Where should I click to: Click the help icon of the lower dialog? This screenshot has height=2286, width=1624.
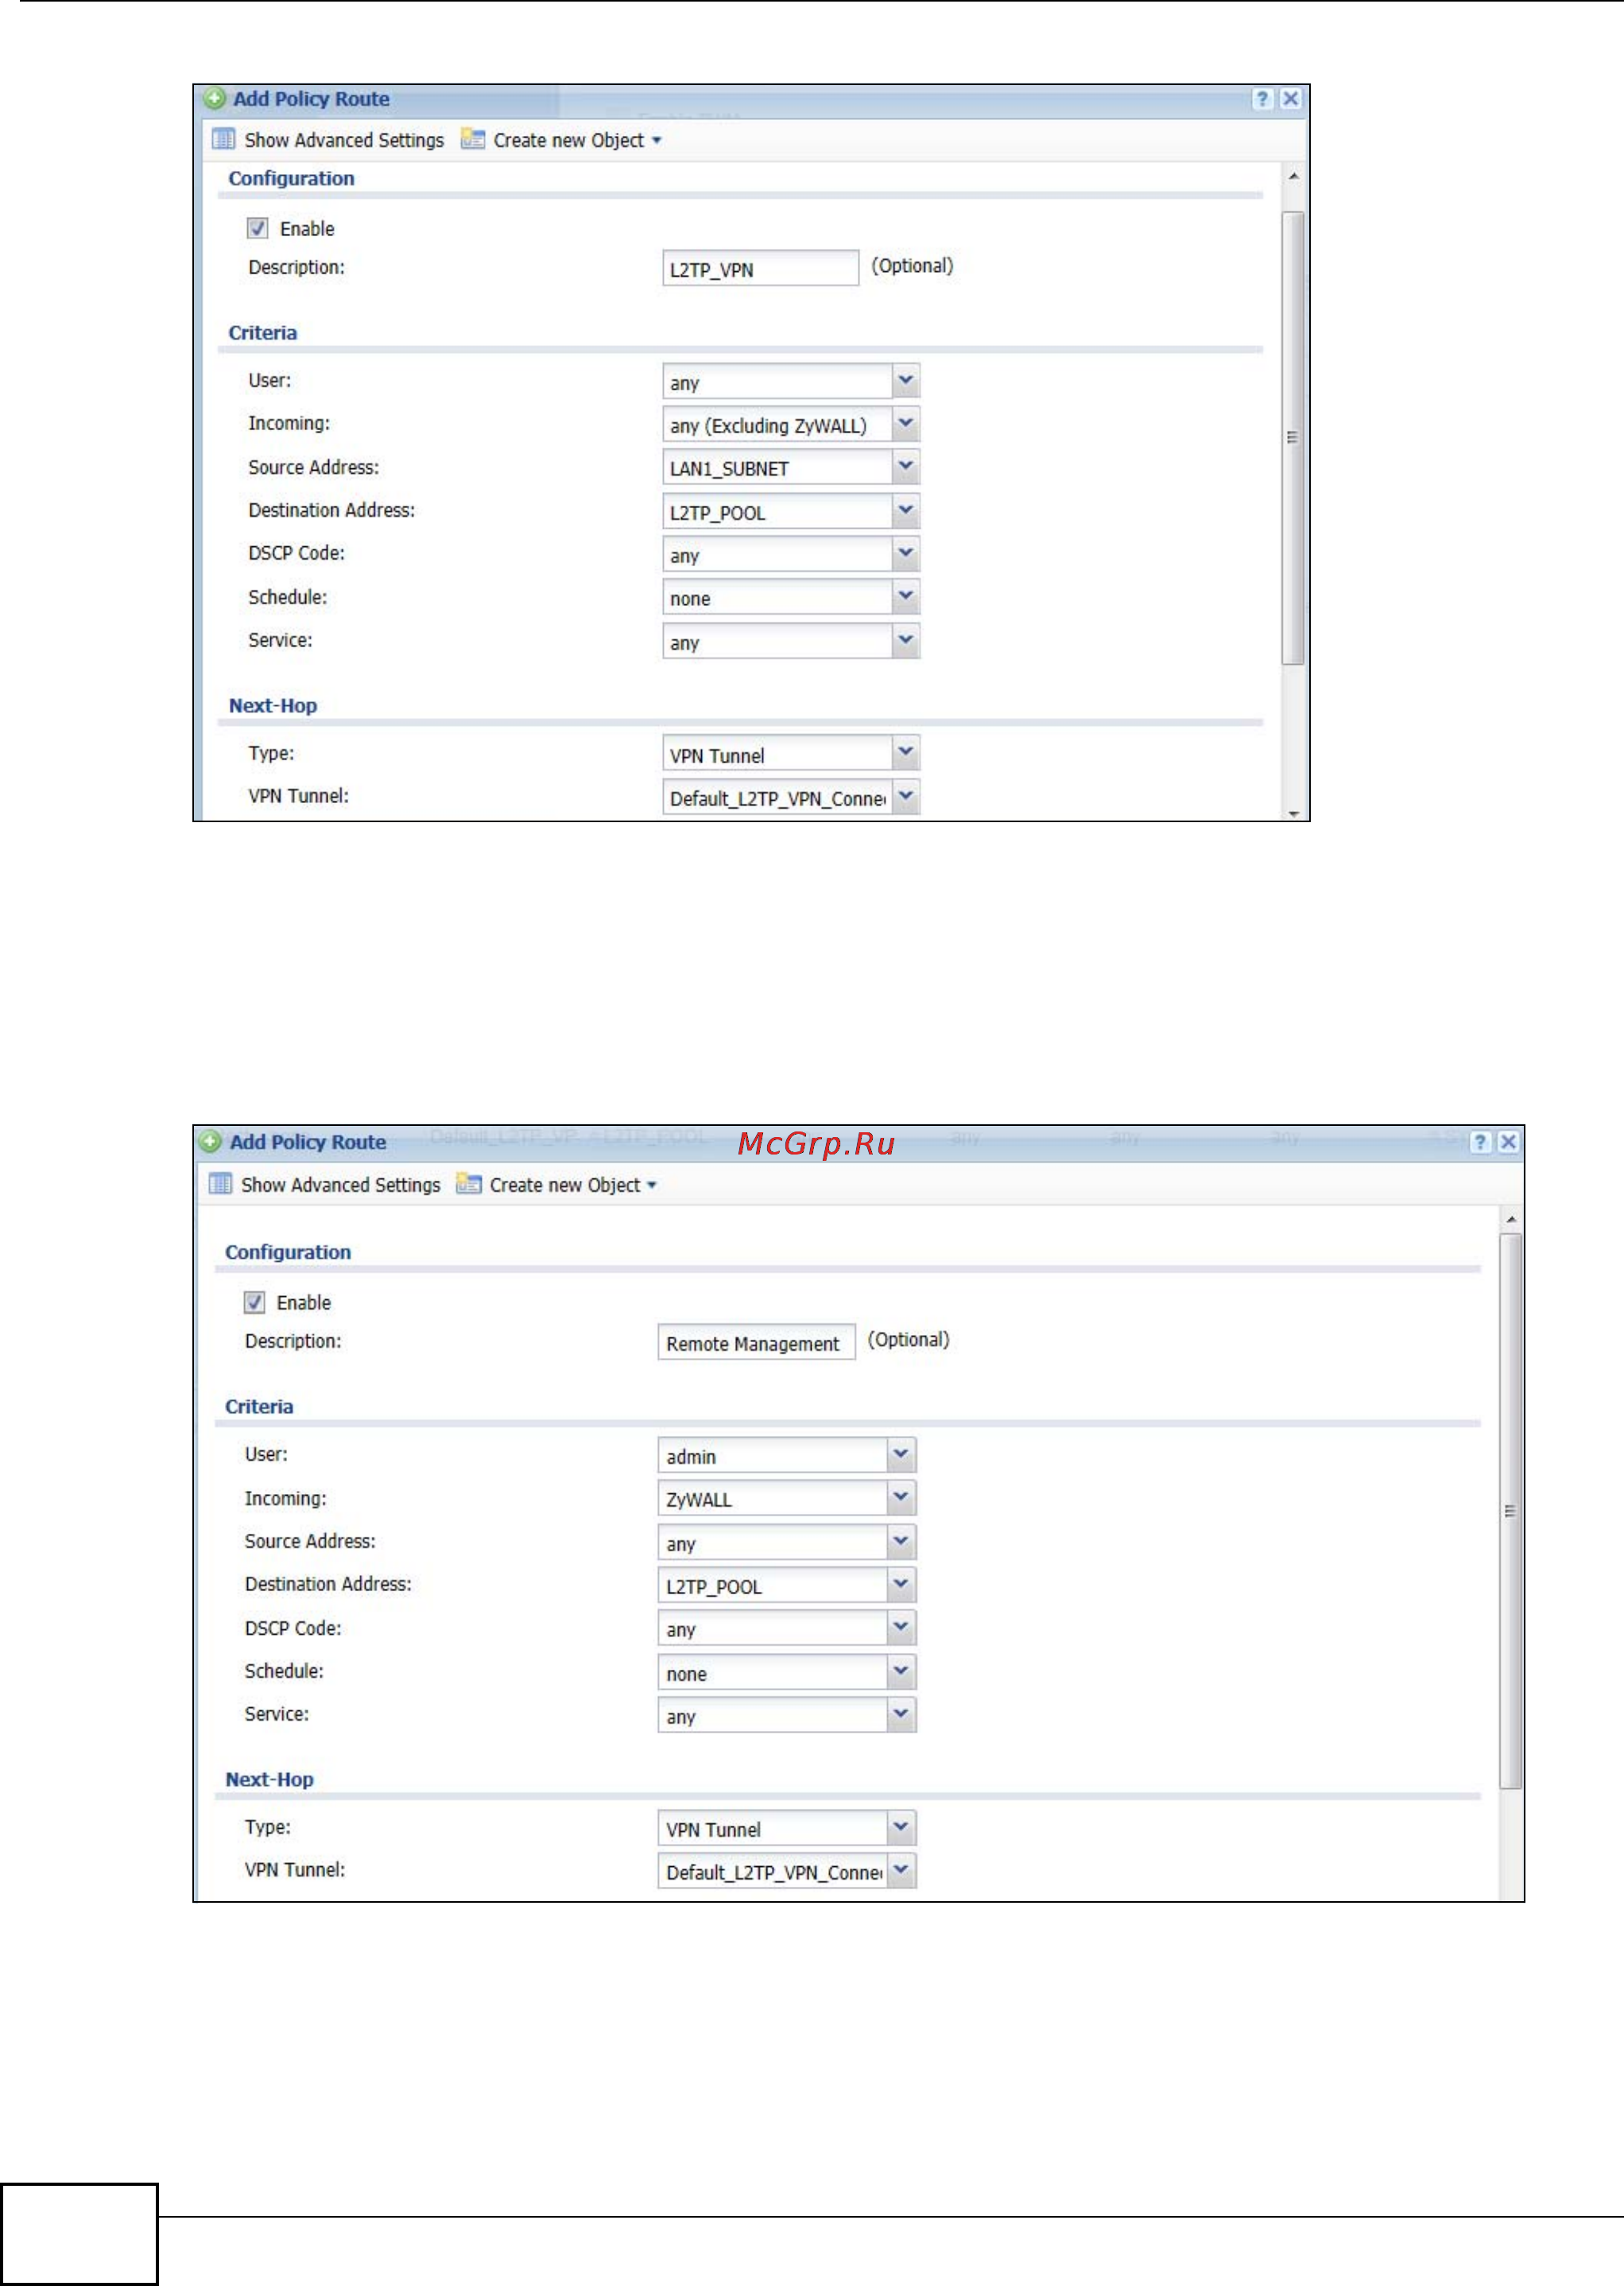(x=1480, y=1142)
